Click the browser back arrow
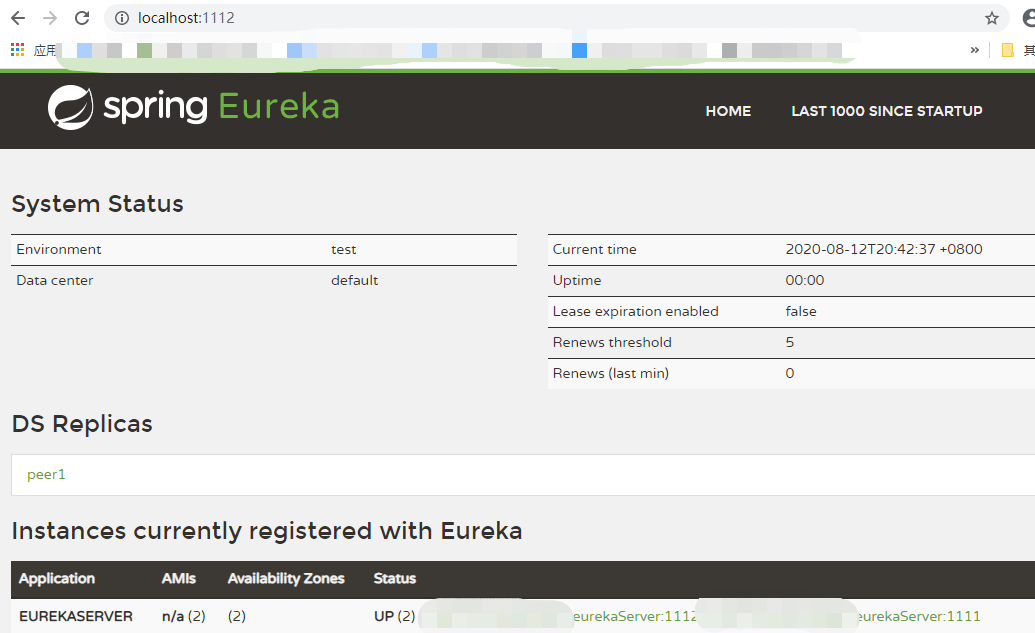The width and height of the screenshot is (1035, 633). click(18, 18)
